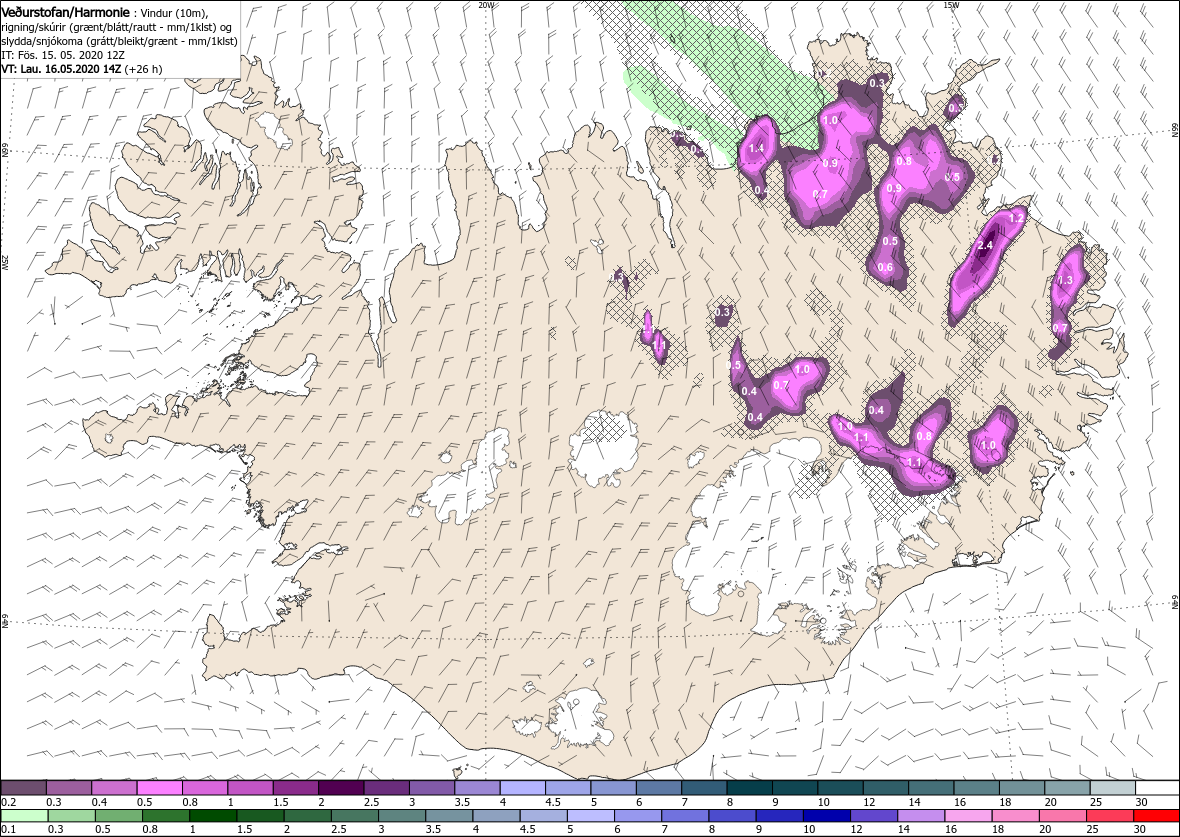Select the darkest green swatch labeled 1 in the lower legend
This screenshot has height=837, width=1180.
pos(213,815)
